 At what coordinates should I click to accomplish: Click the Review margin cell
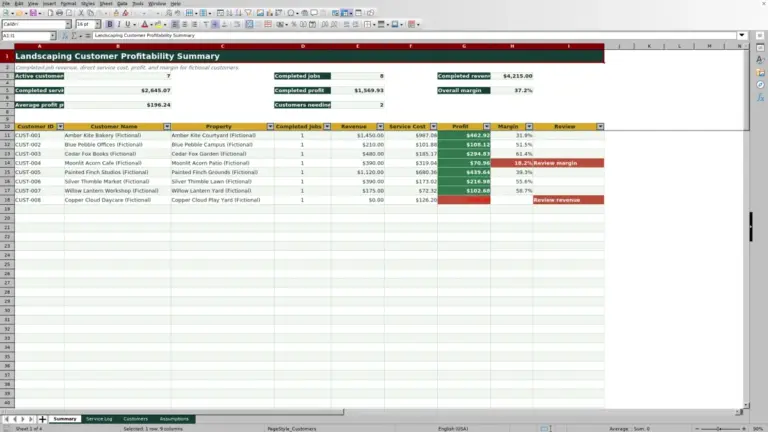568,163
